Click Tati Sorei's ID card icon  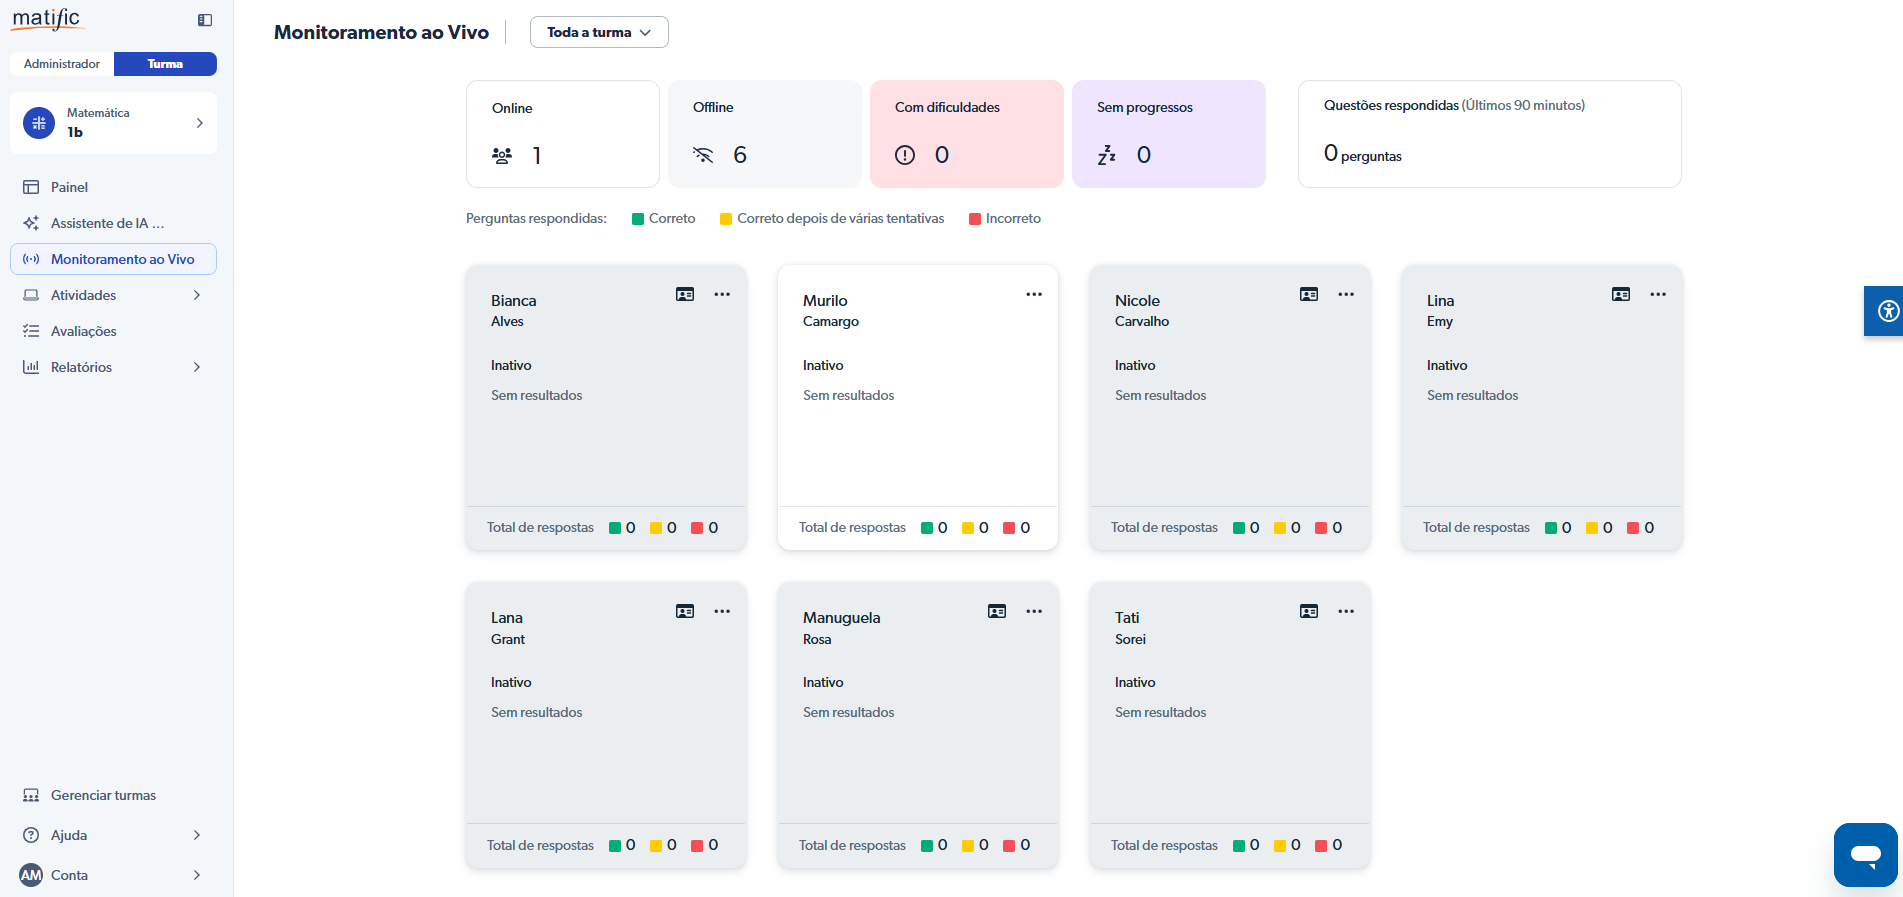pyautogui.click(x=1309, y=611)
